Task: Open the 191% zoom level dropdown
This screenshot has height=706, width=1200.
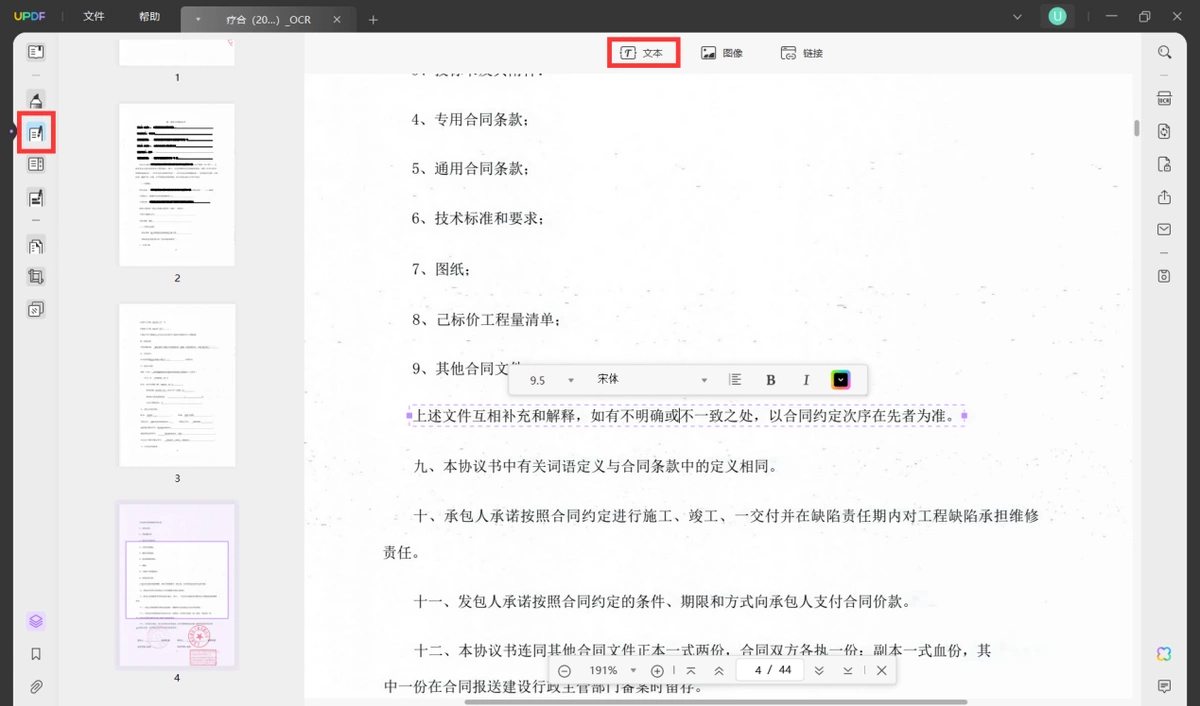Action: tap(612, 670)
